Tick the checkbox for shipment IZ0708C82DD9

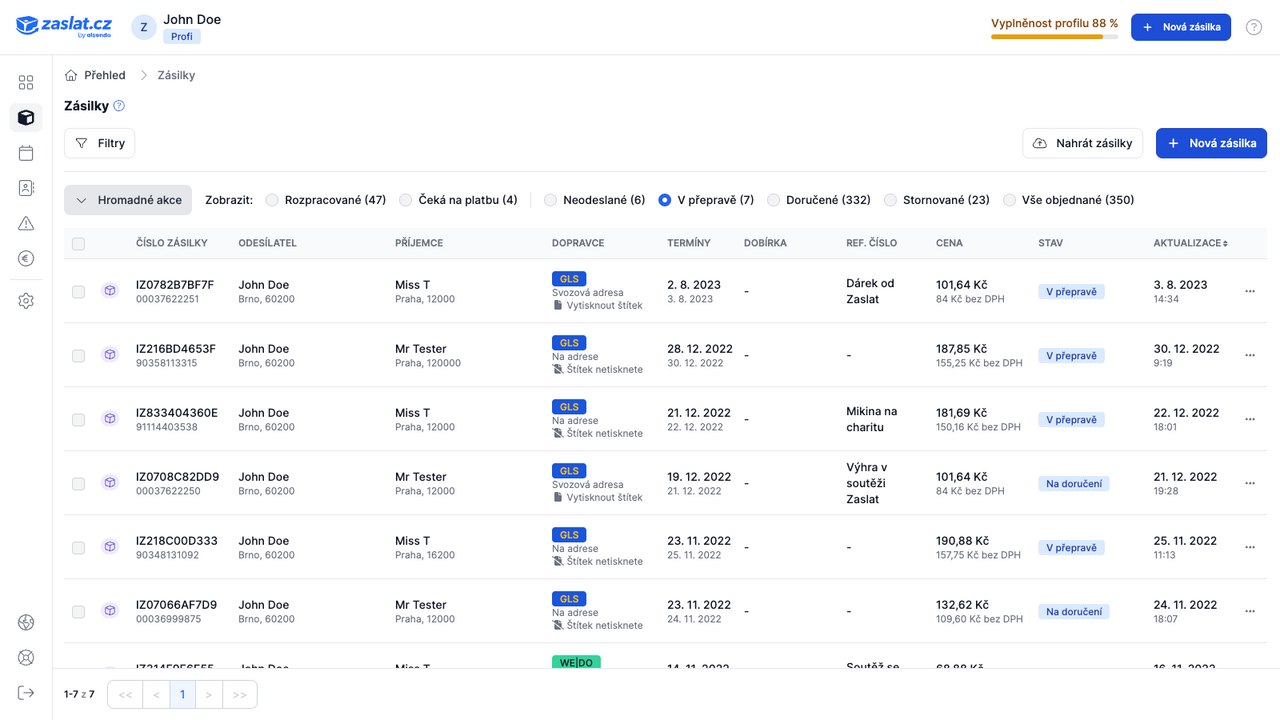[x=78, y=484]
